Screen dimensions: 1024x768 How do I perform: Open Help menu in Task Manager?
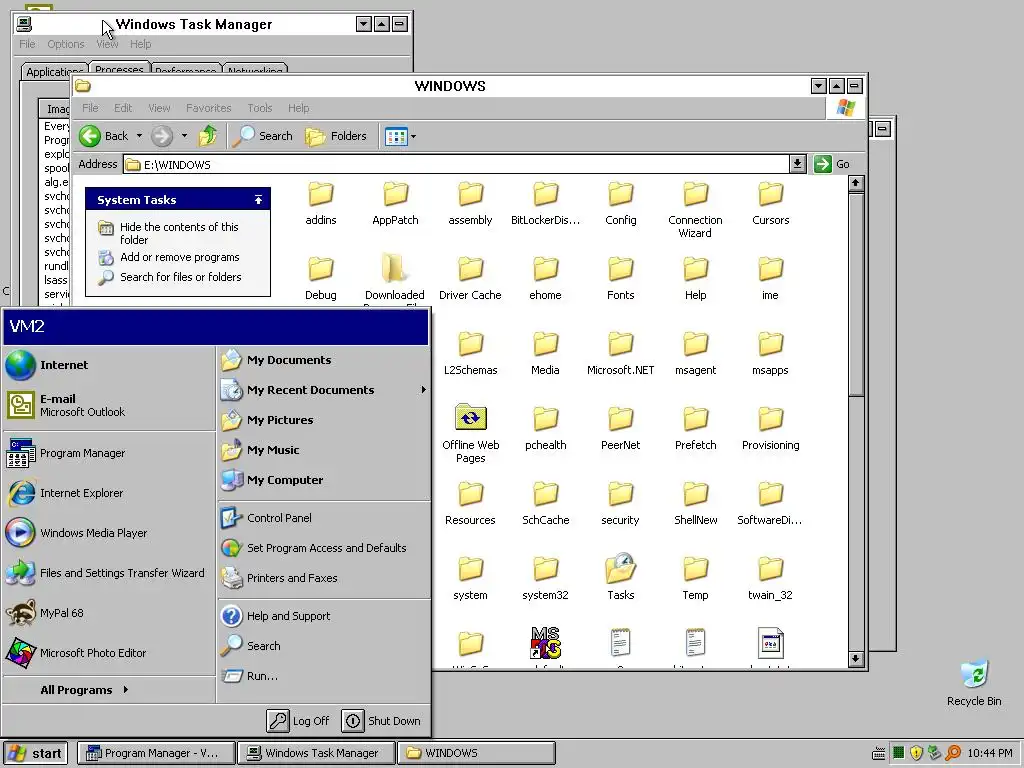pyautogui.click(x=140, y=44)
